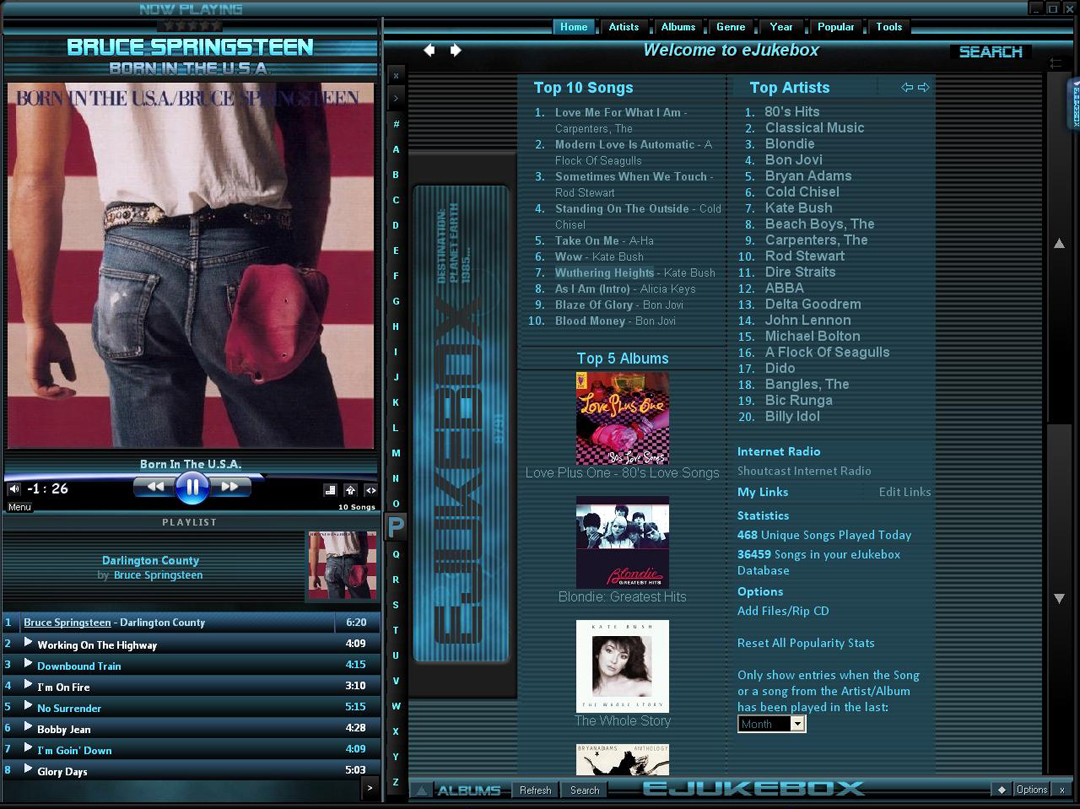The width and height of the screenshot is (1080, 809).
Task: Skip to next track with fast-forward button
Action: point(229,487)
